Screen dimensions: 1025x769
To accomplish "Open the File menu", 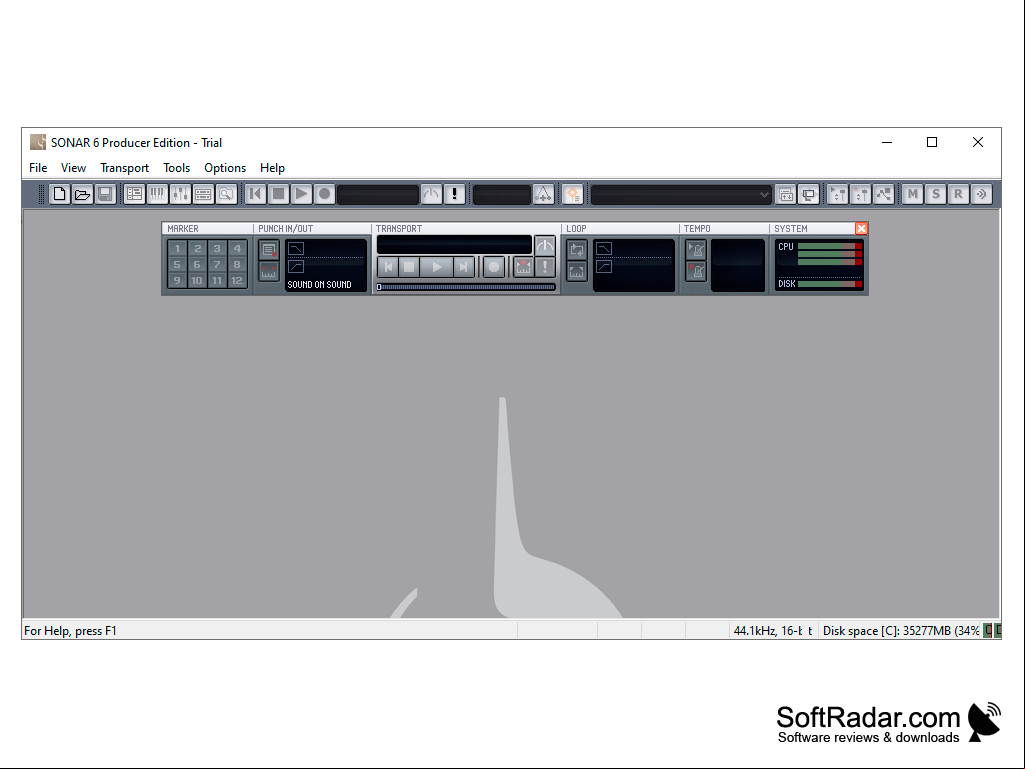I will [38, 168].
